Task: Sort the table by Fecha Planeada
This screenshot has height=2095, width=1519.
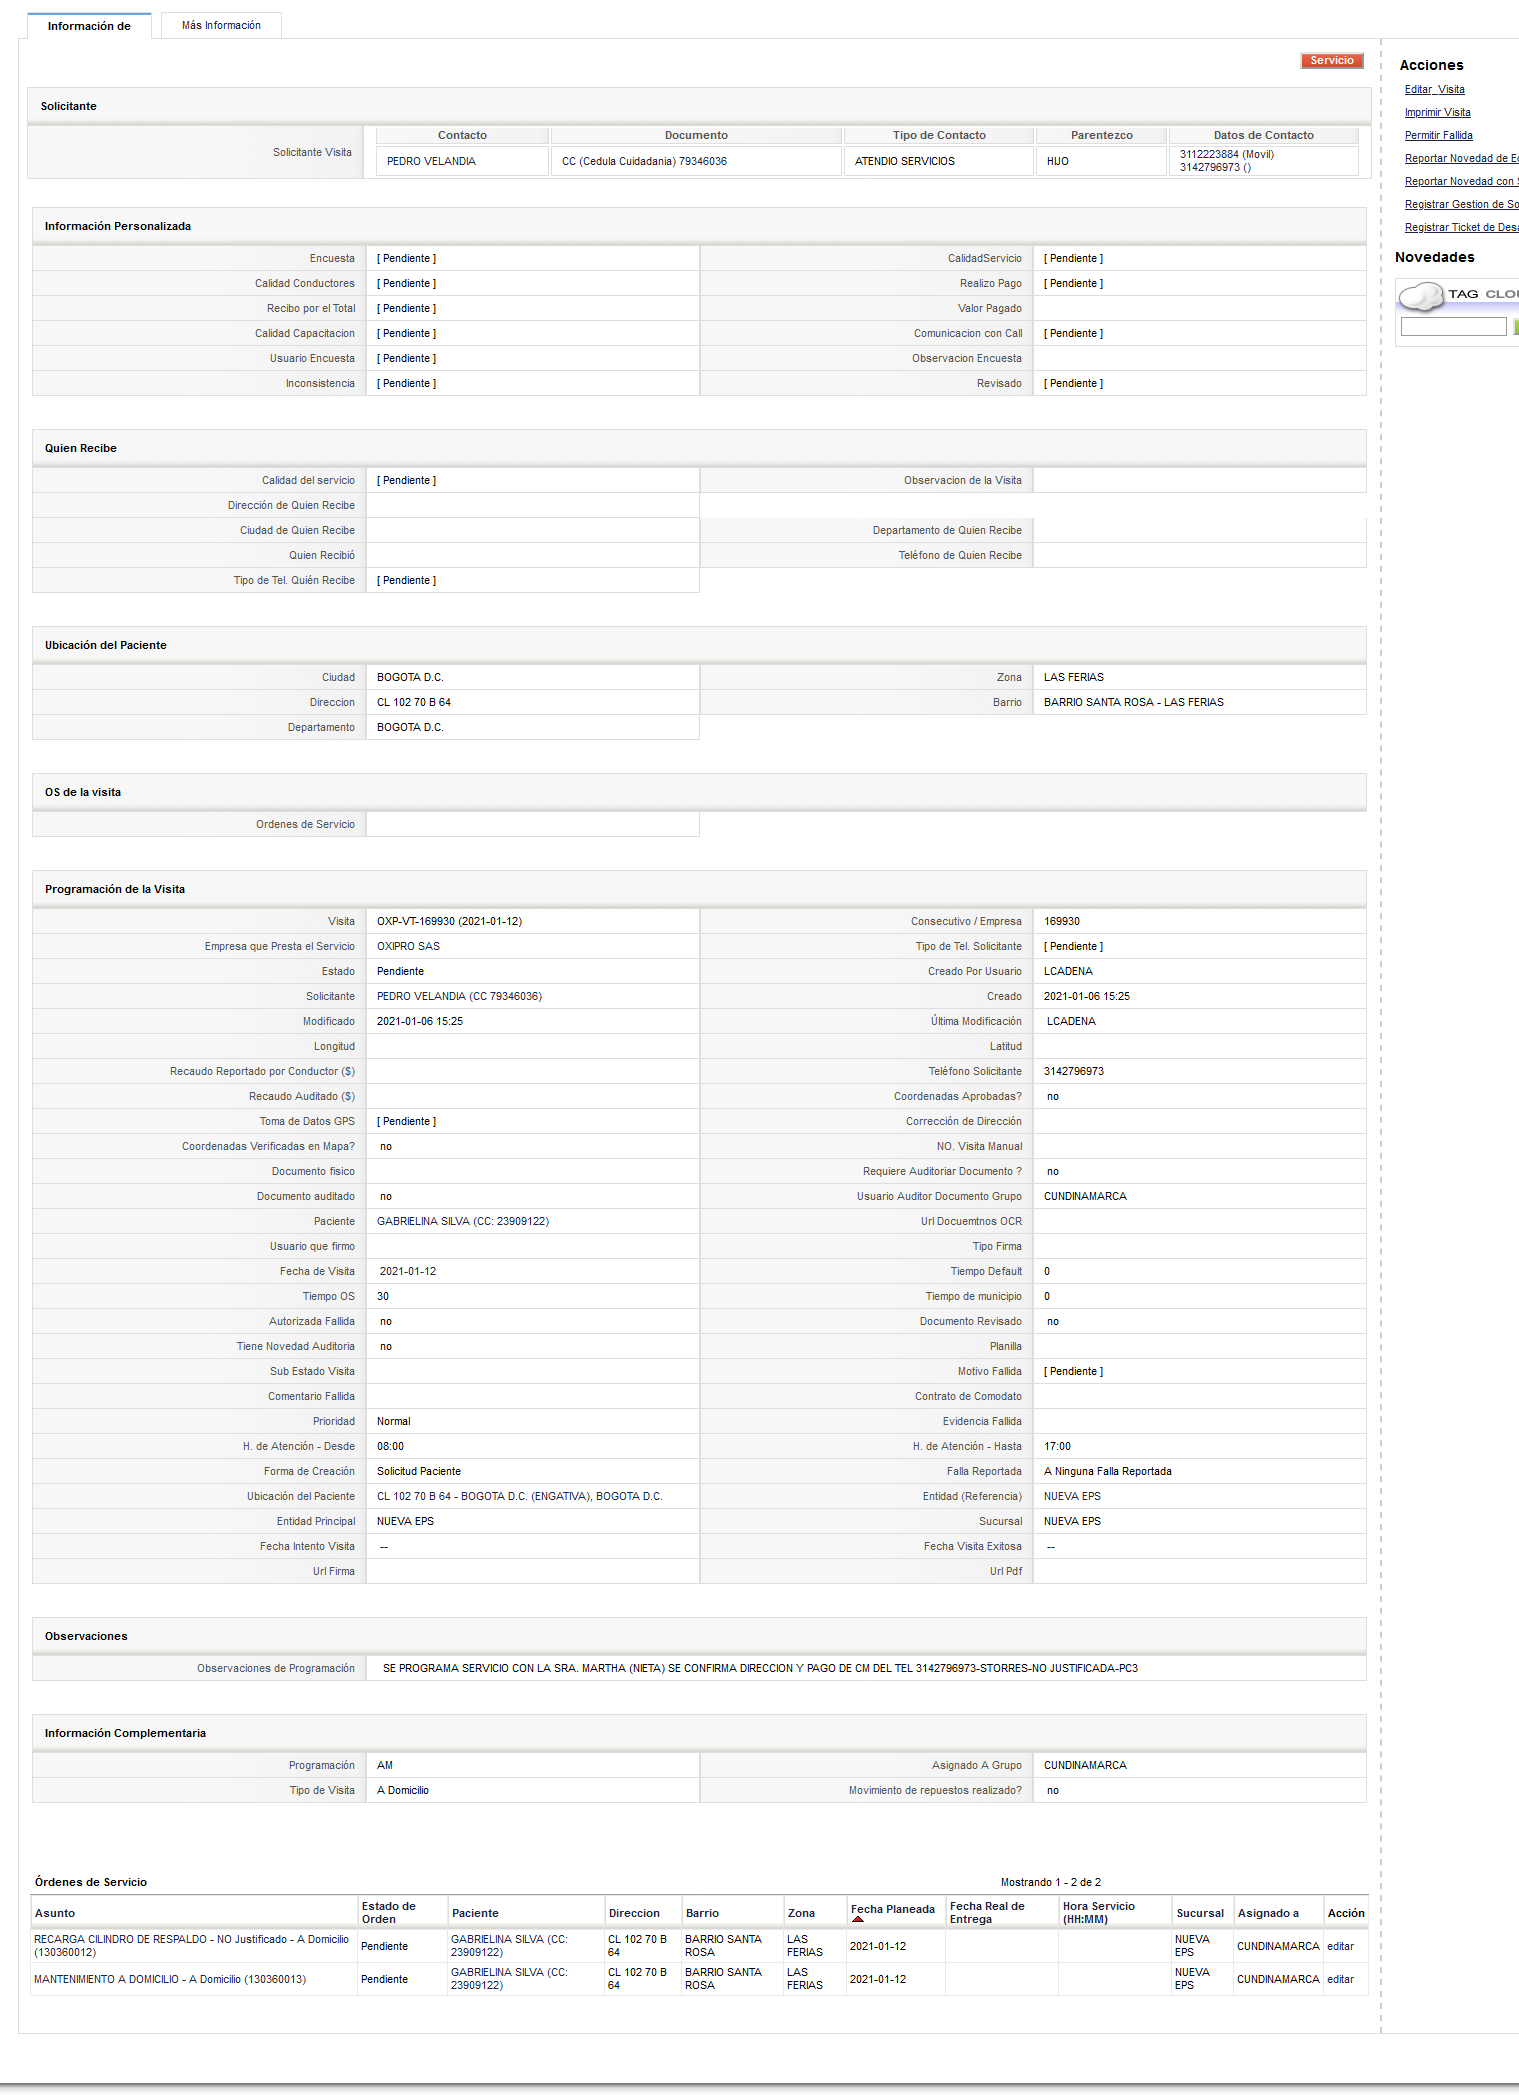Action: click(892, 1909)
